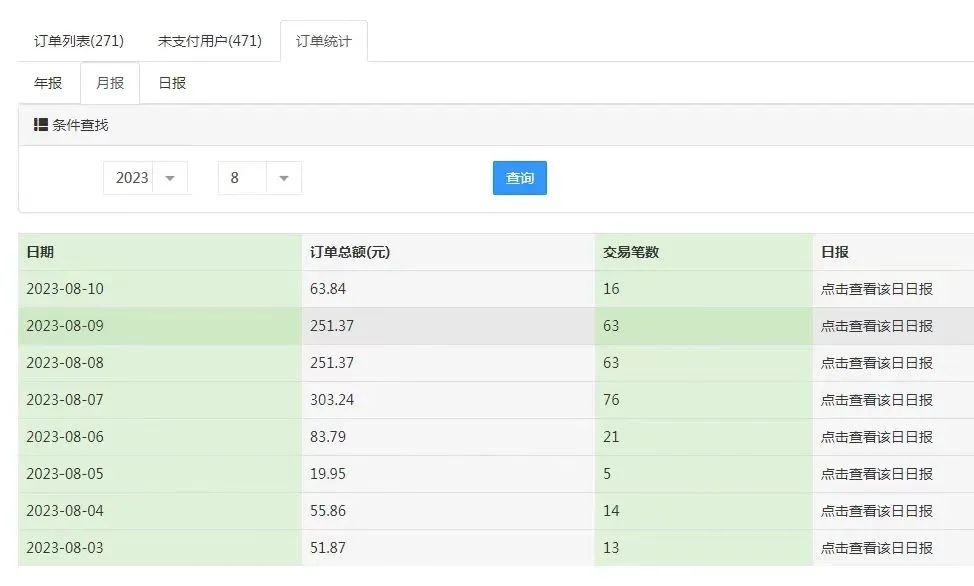Stay on the 月报 monthly report tab
Screen dimensions: 974x586
[x=108, y=83]
